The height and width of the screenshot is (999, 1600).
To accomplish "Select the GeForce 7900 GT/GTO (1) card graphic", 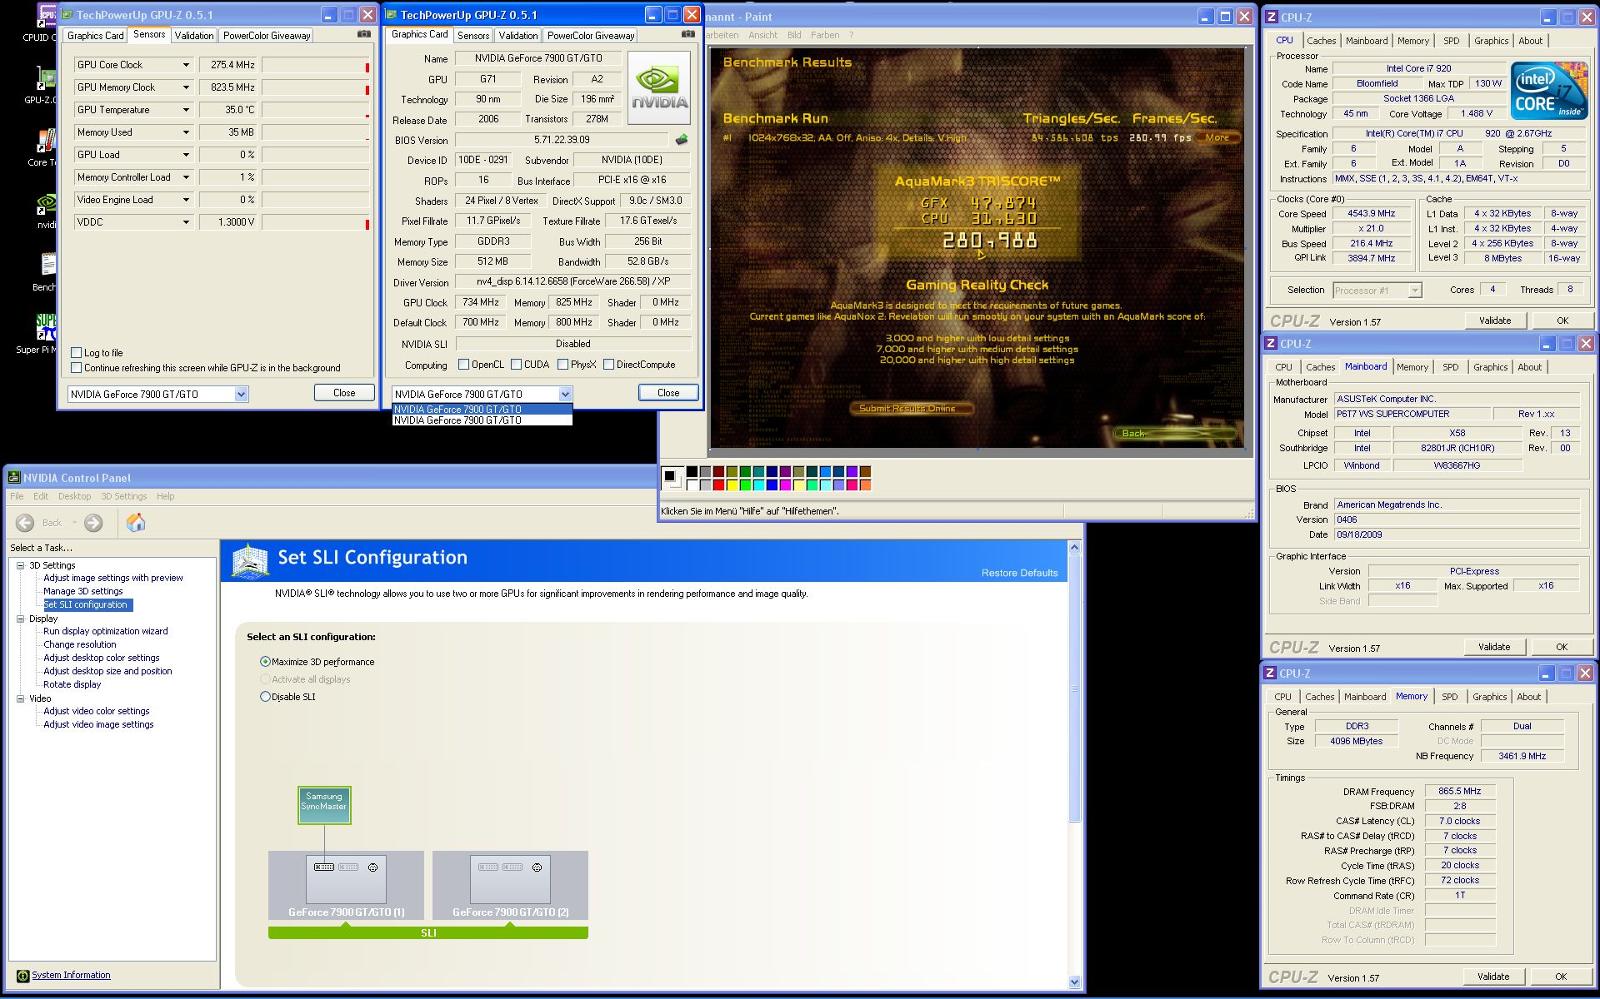I will click(x=346, y=885).
